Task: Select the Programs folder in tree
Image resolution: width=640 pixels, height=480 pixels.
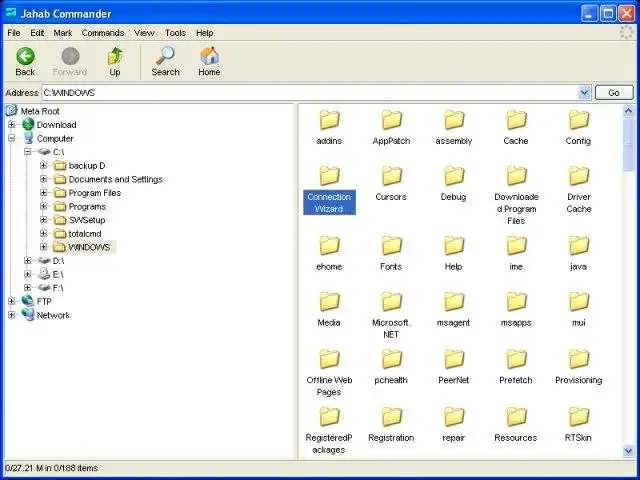Action: [87, 207]
